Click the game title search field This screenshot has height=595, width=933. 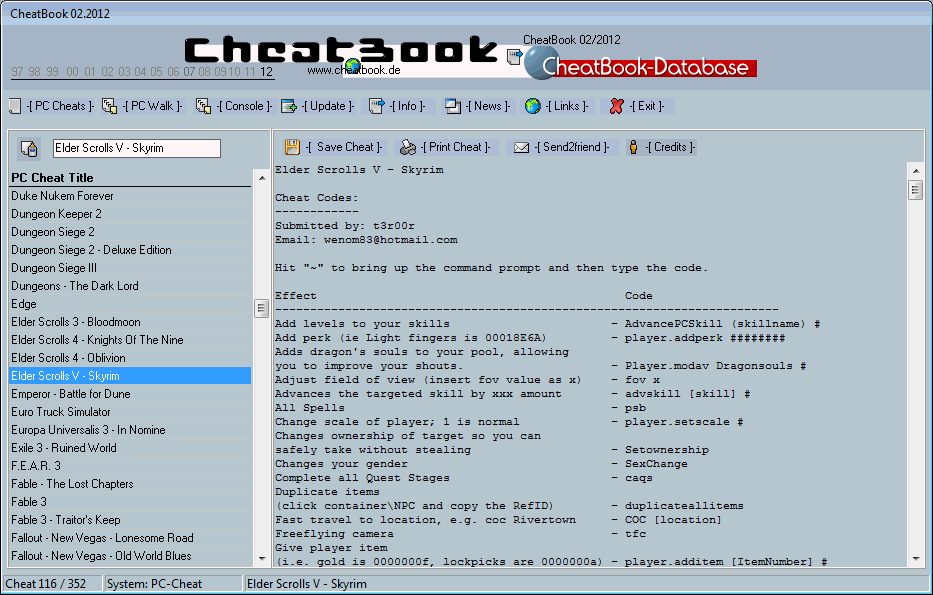[137, 148]
